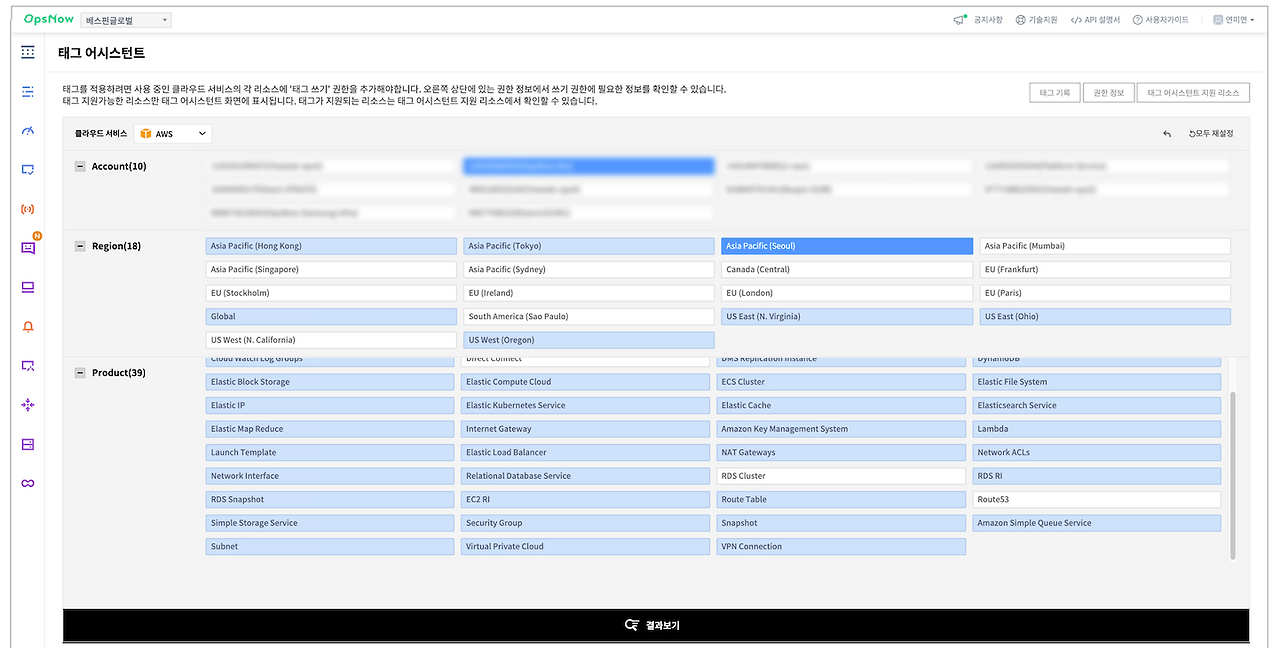Toggle the Security Group product
This screenshot has width=1280, height=648.
[585, 523]
